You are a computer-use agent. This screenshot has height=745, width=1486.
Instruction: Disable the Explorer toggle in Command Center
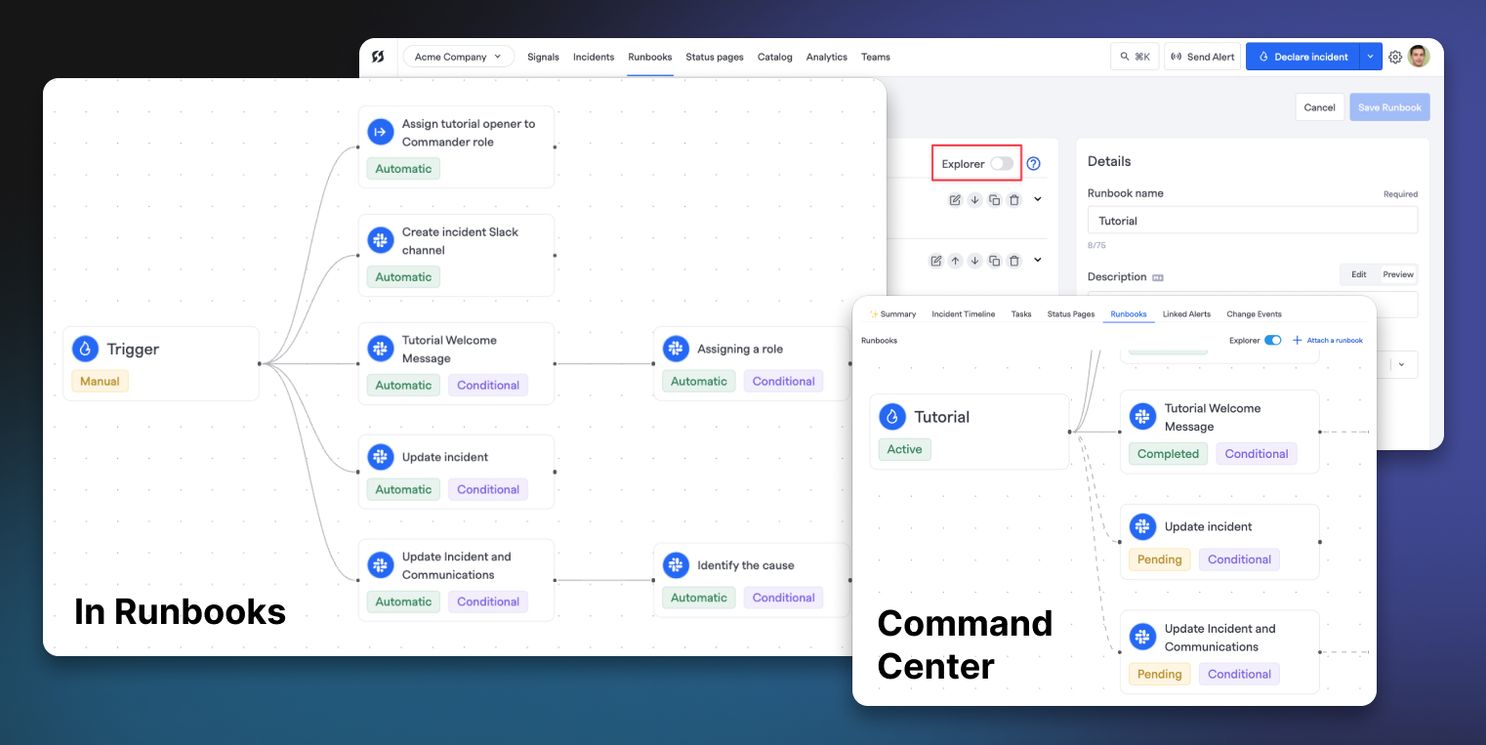tap(1273, 340)
